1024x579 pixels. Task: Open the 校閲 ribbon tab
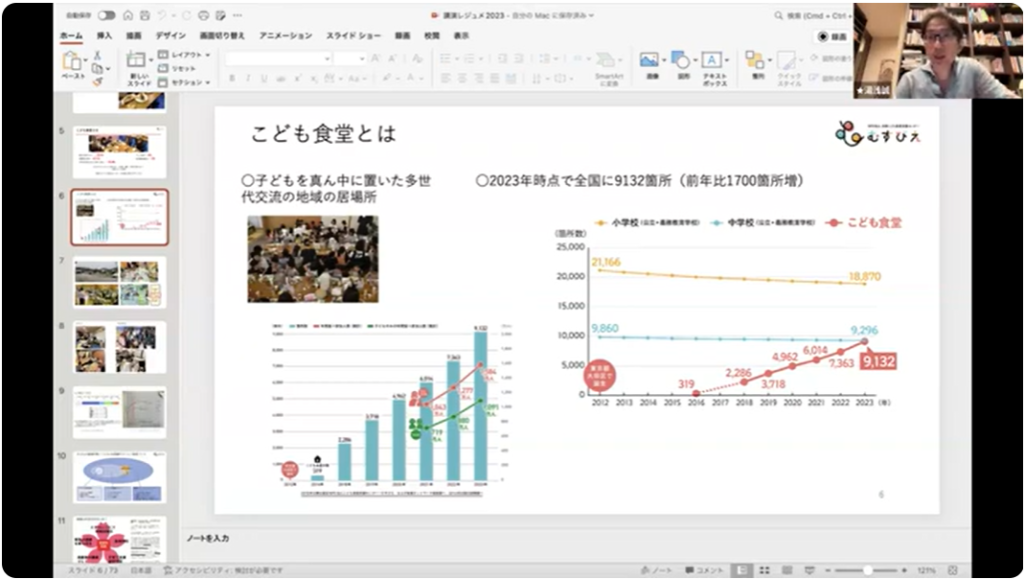pos(432,36)
